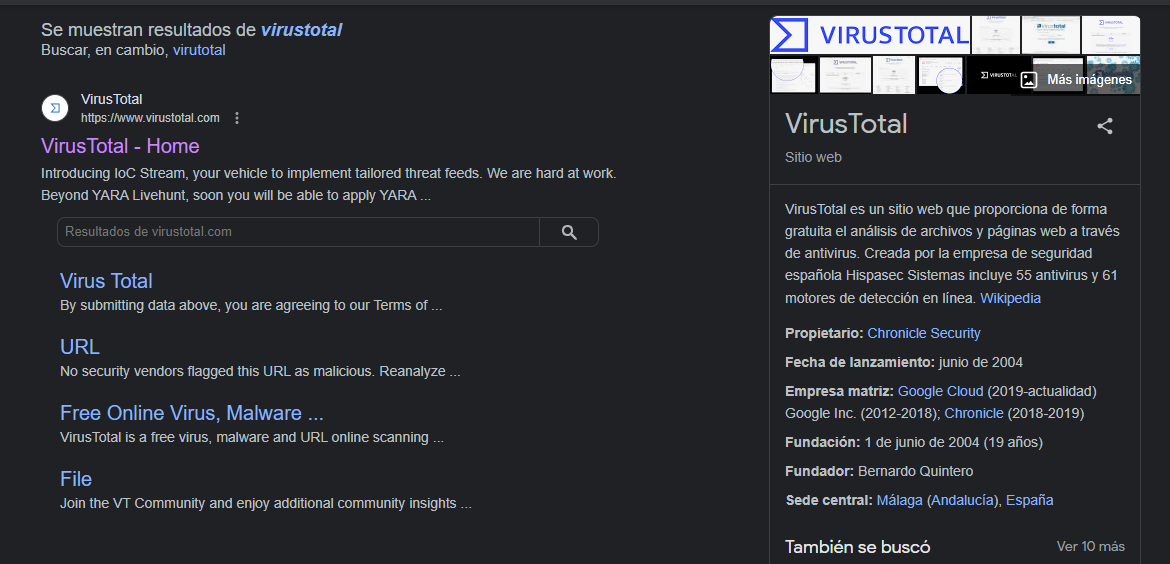Open the three-dot options for the VirusTotal result

click(x=237, y=118)
